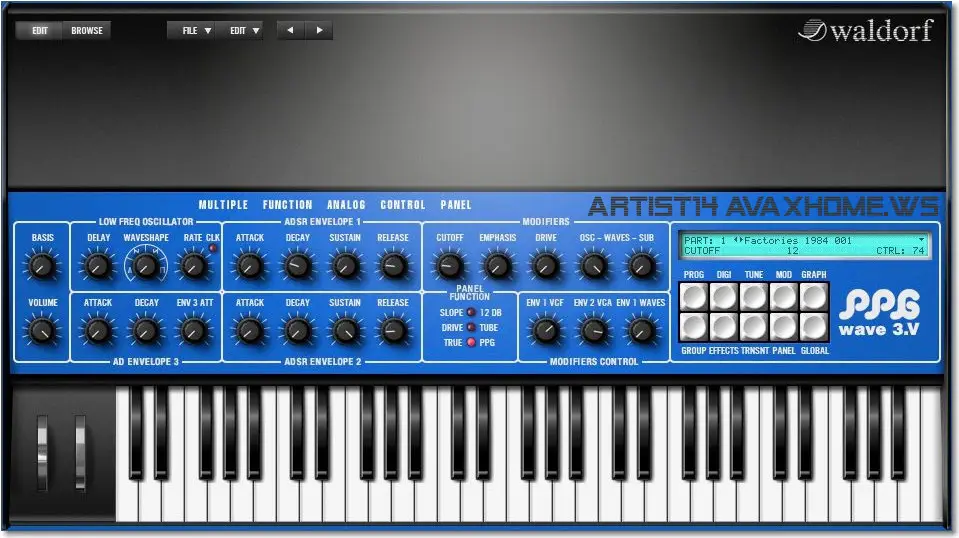This screenshot has width=959, height=538.
Task: Click ADSR Envelope 1 DECAY knob
Action: pyautogui.click(x=297, y=266)
